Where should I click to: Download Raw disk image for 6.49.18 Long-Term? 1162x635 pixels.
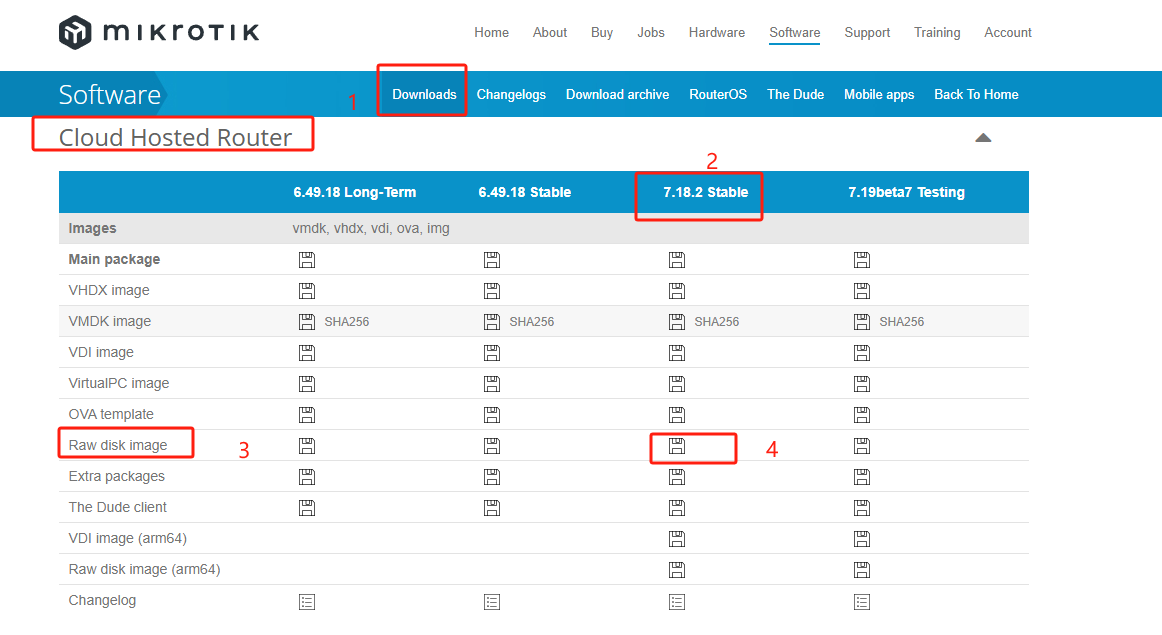[307, 446]
